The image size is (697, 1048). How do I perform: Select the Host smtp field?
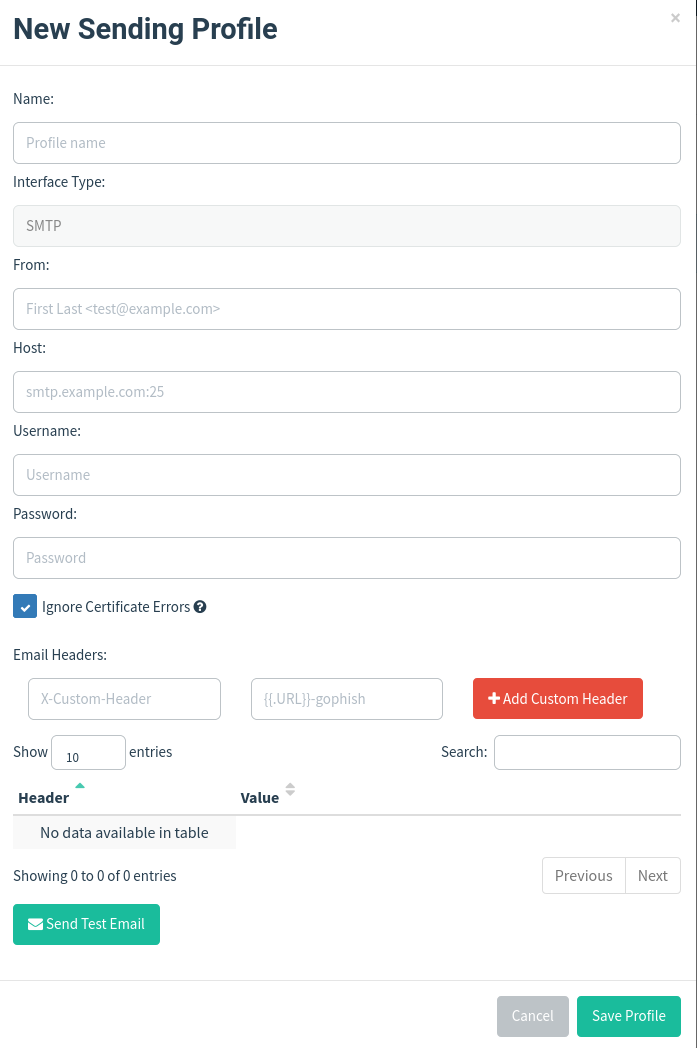coord(346,392)
